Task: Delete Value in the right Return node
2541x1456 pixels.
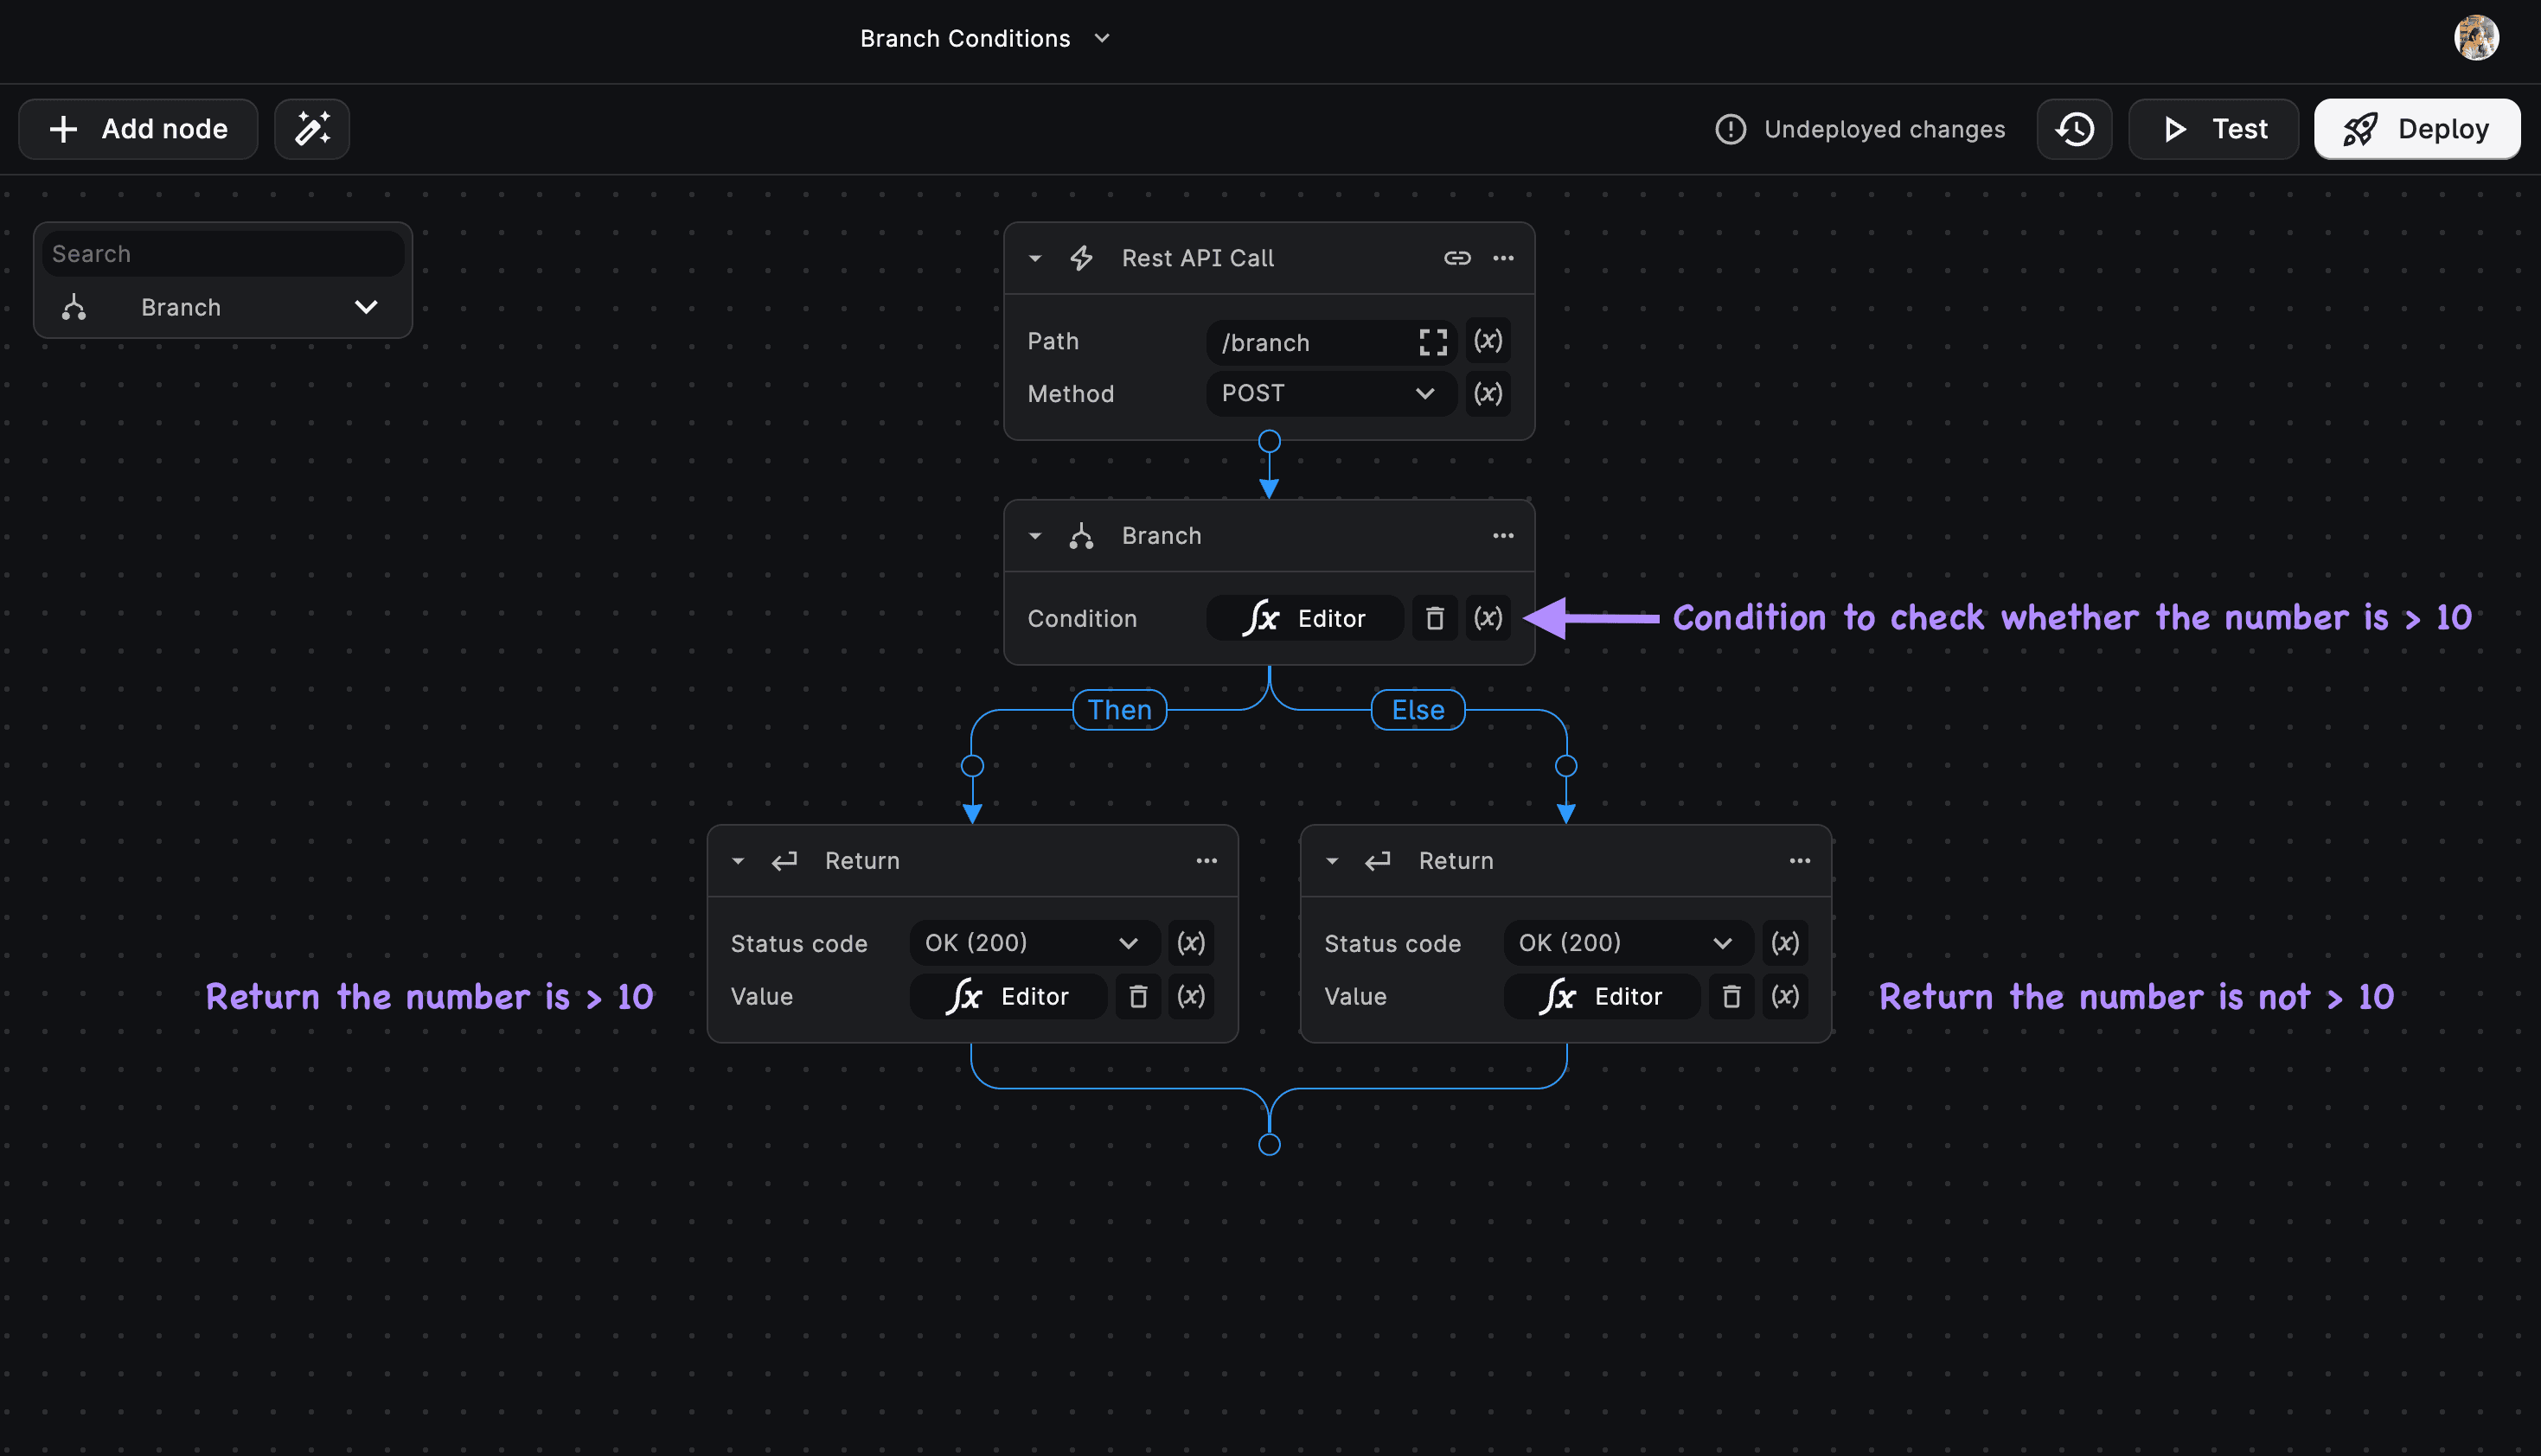Action: click(x=1731, y=996)
